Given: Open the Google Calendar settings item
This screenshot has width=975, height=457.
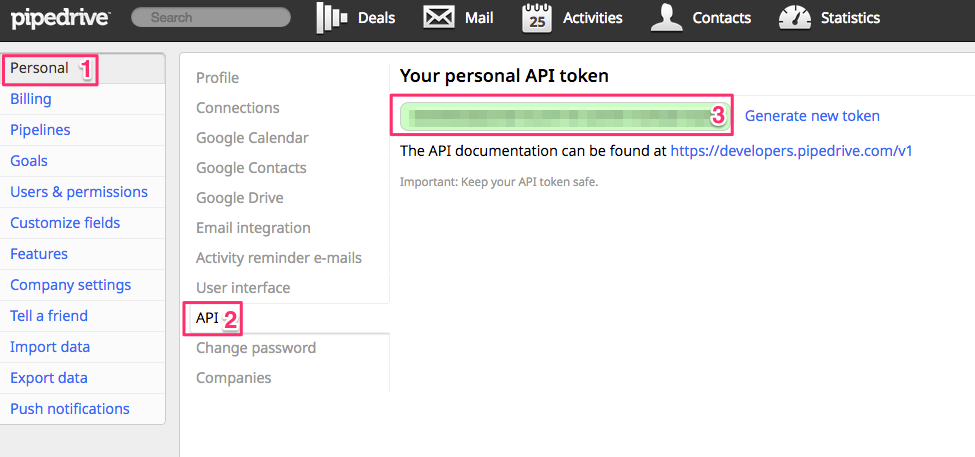Looking at the screenshot, I should [252, 138].
